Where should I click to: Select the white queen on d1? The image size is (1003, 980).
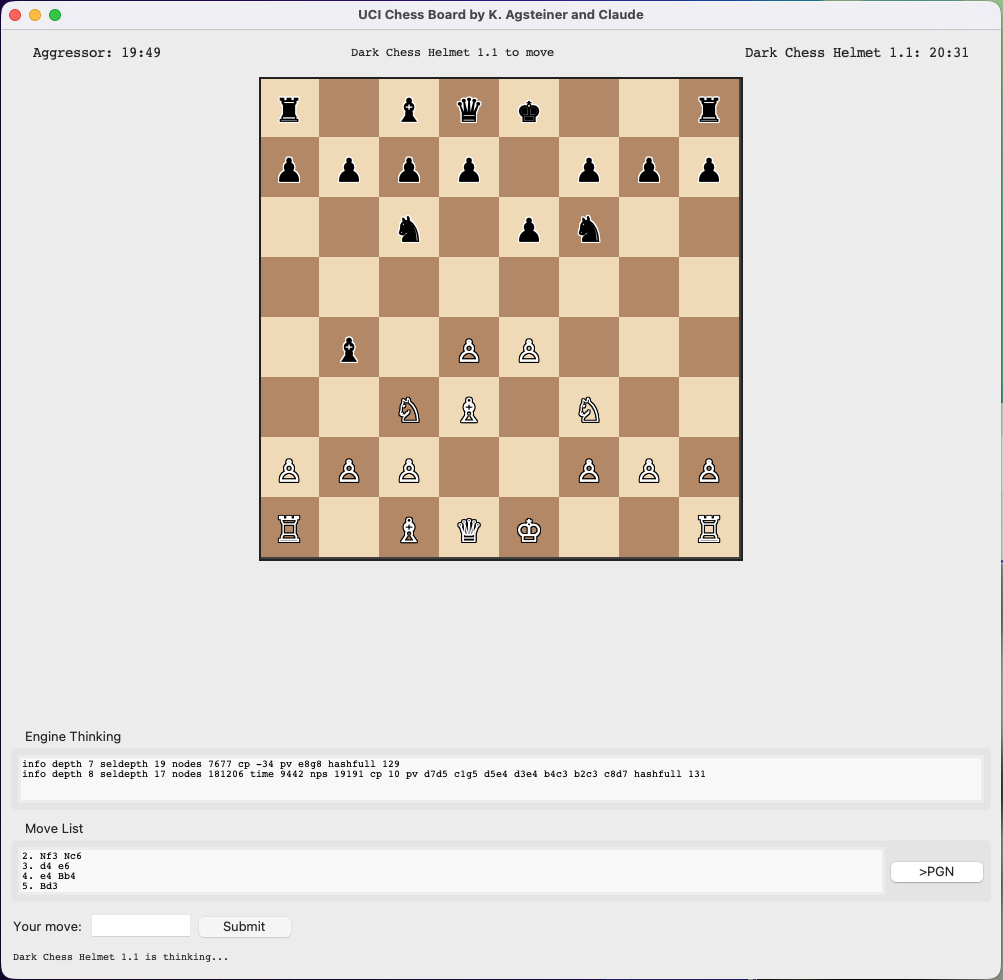point(469,528)
